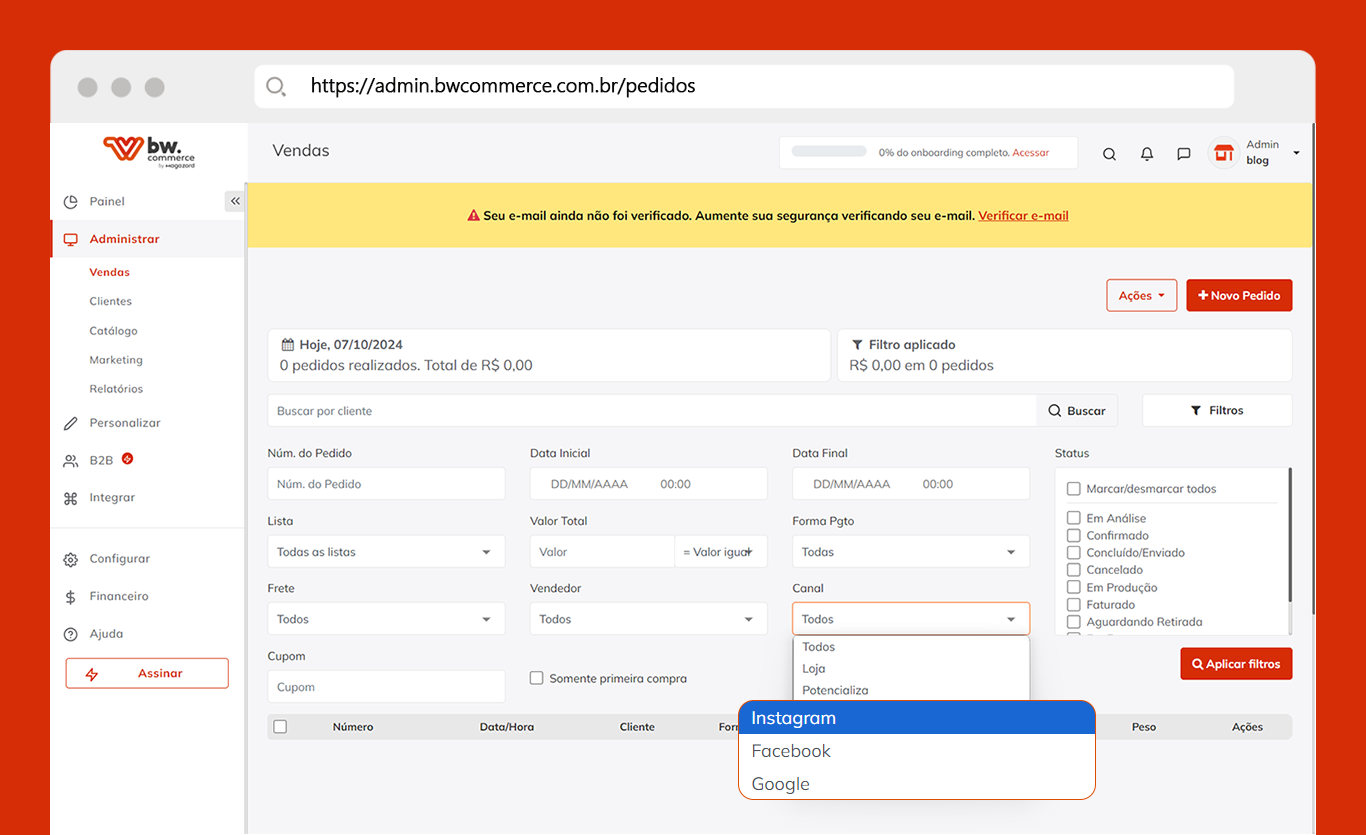Open the Frete dropdown
The height and width of the screenshot is (835, 1366).
tap(386, 619)
